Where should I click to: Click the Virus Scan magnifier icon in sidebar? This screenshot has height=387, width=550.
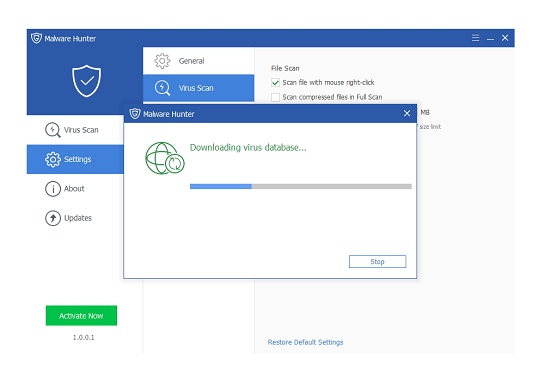point(53,130)
